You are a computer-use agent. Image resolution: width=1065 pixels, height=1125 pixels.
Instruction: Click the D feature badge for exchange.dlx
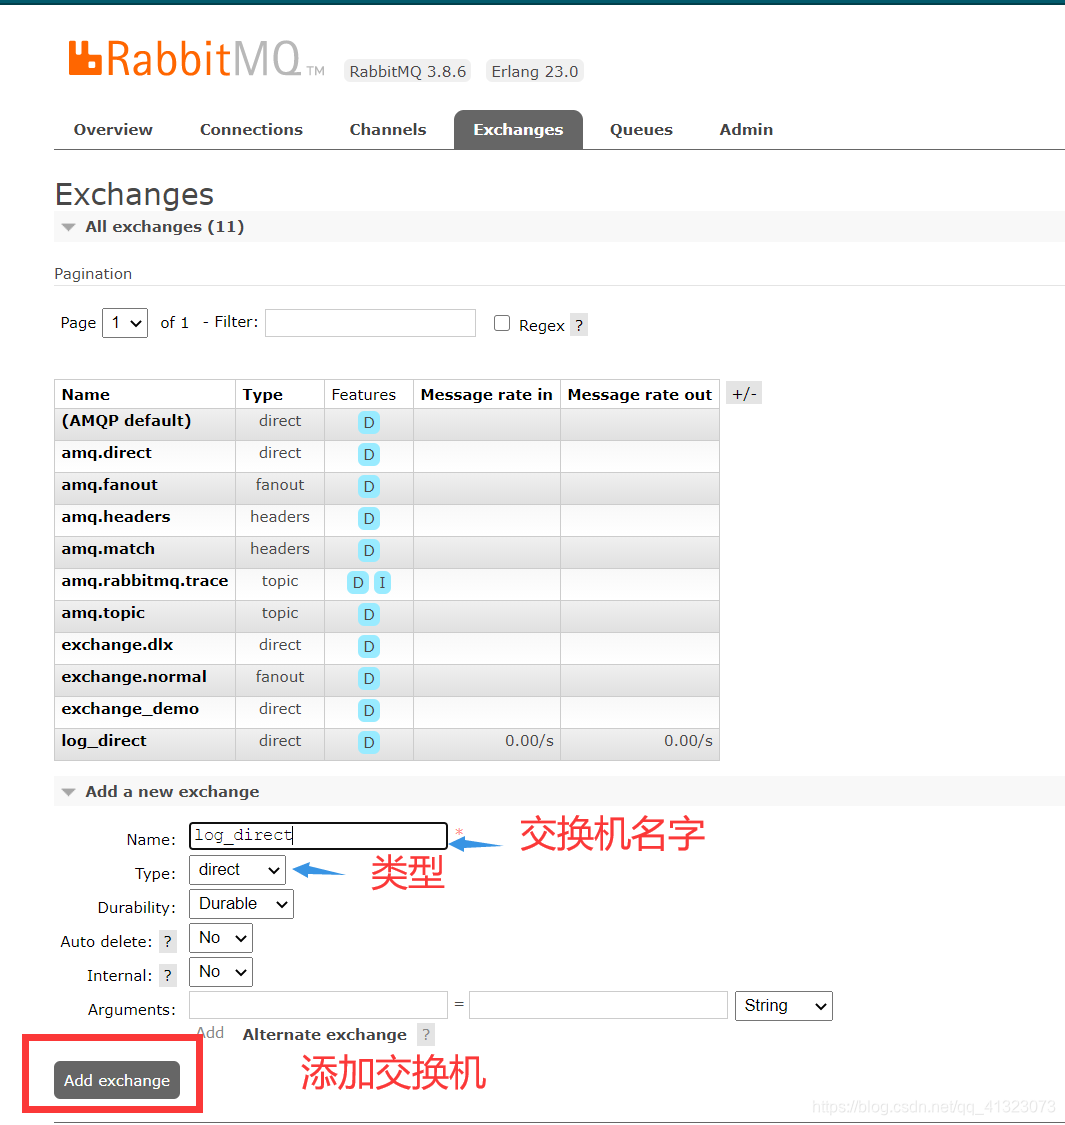point(369,646)
